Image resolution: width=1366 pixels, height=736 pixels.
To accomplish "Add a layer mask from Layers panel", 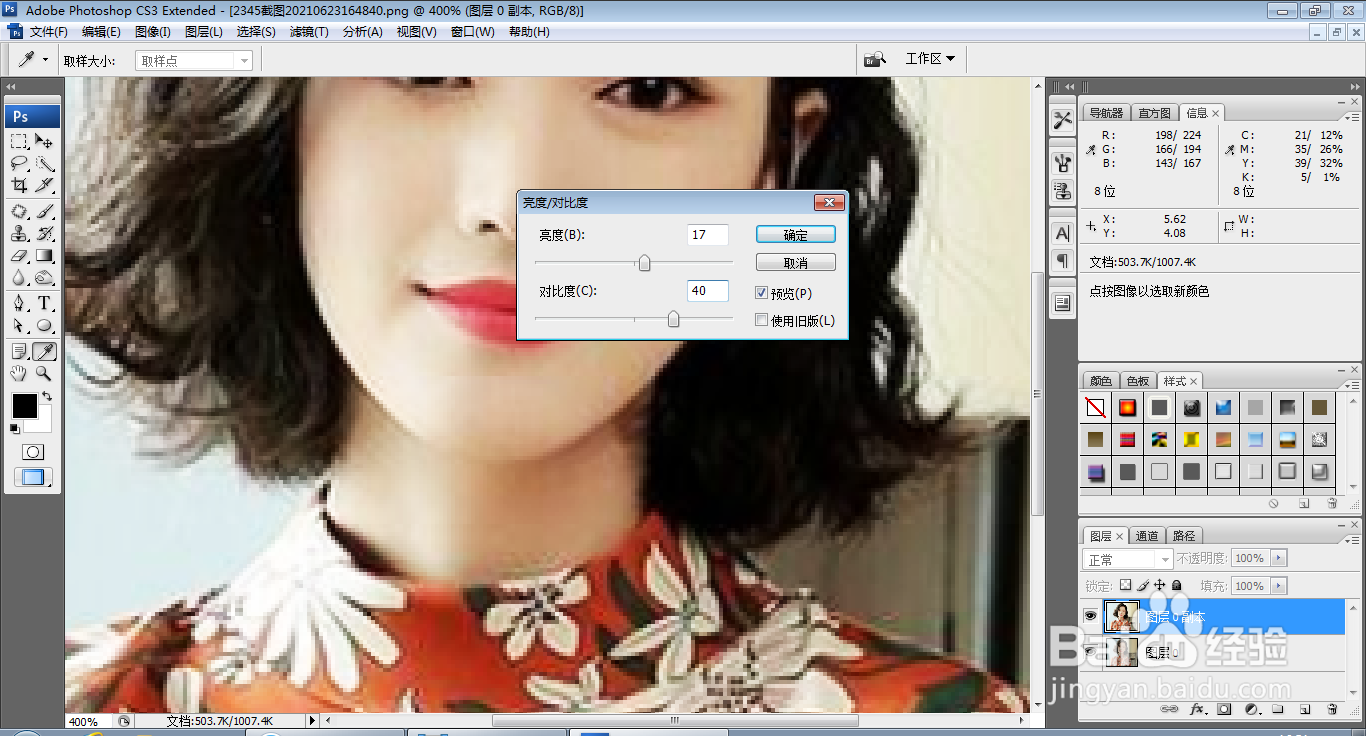I will click(1224, 709).
